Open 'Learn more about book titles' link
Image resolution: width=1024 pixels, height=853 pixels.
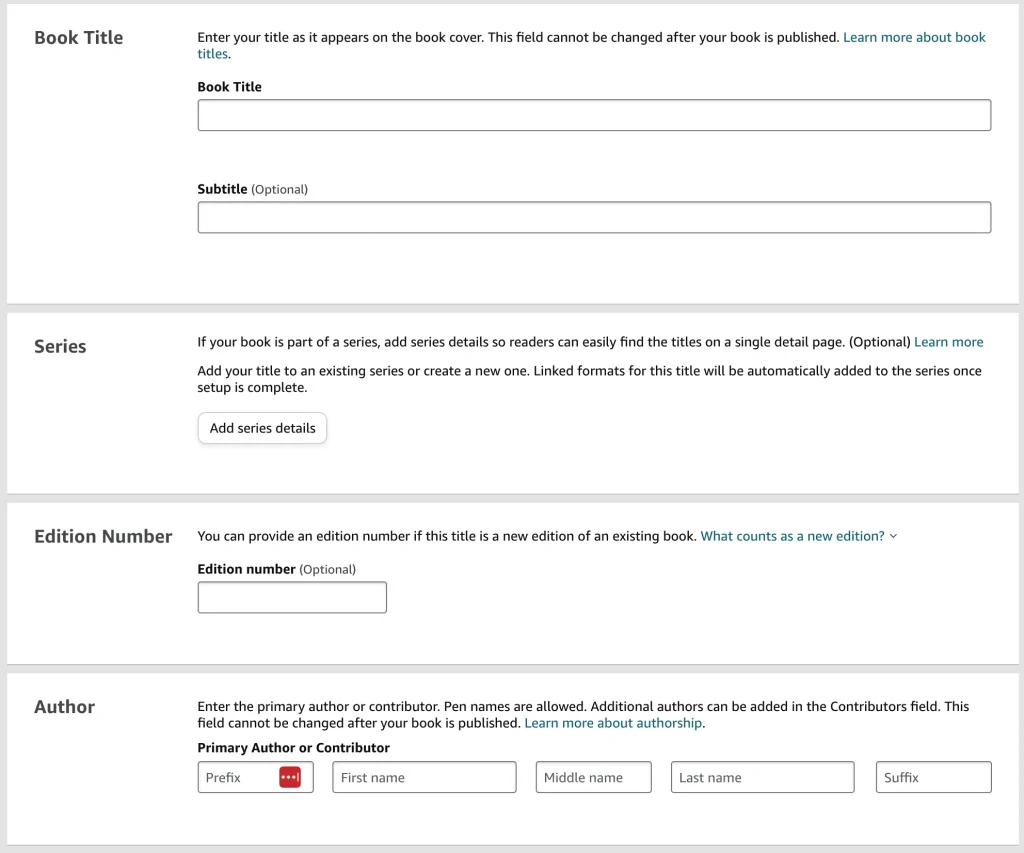tap(914, 38)
